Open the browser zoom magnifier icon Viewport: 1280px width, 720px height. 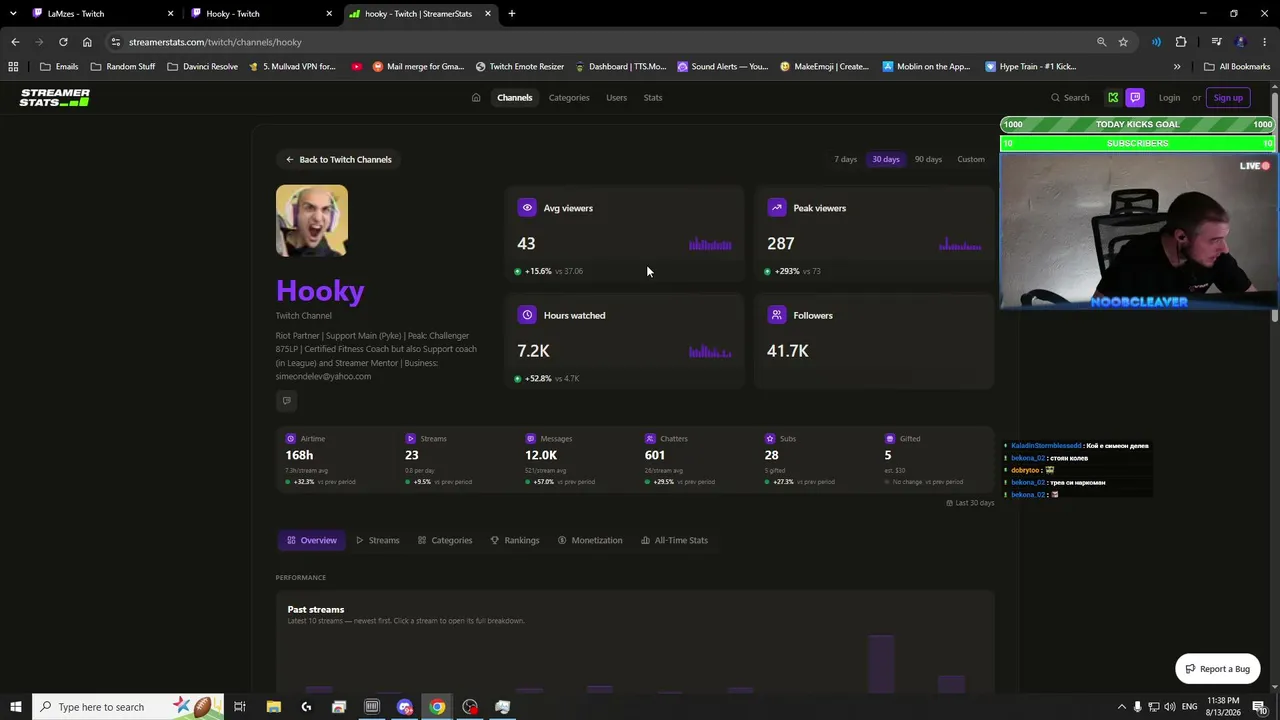tap(1101, 42)
